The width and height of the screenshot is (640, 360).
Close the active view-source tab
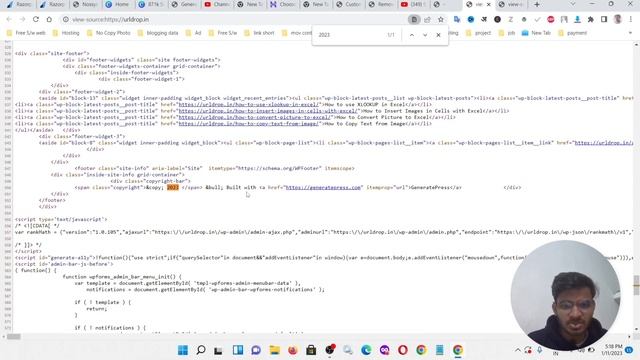click(489, 4)
